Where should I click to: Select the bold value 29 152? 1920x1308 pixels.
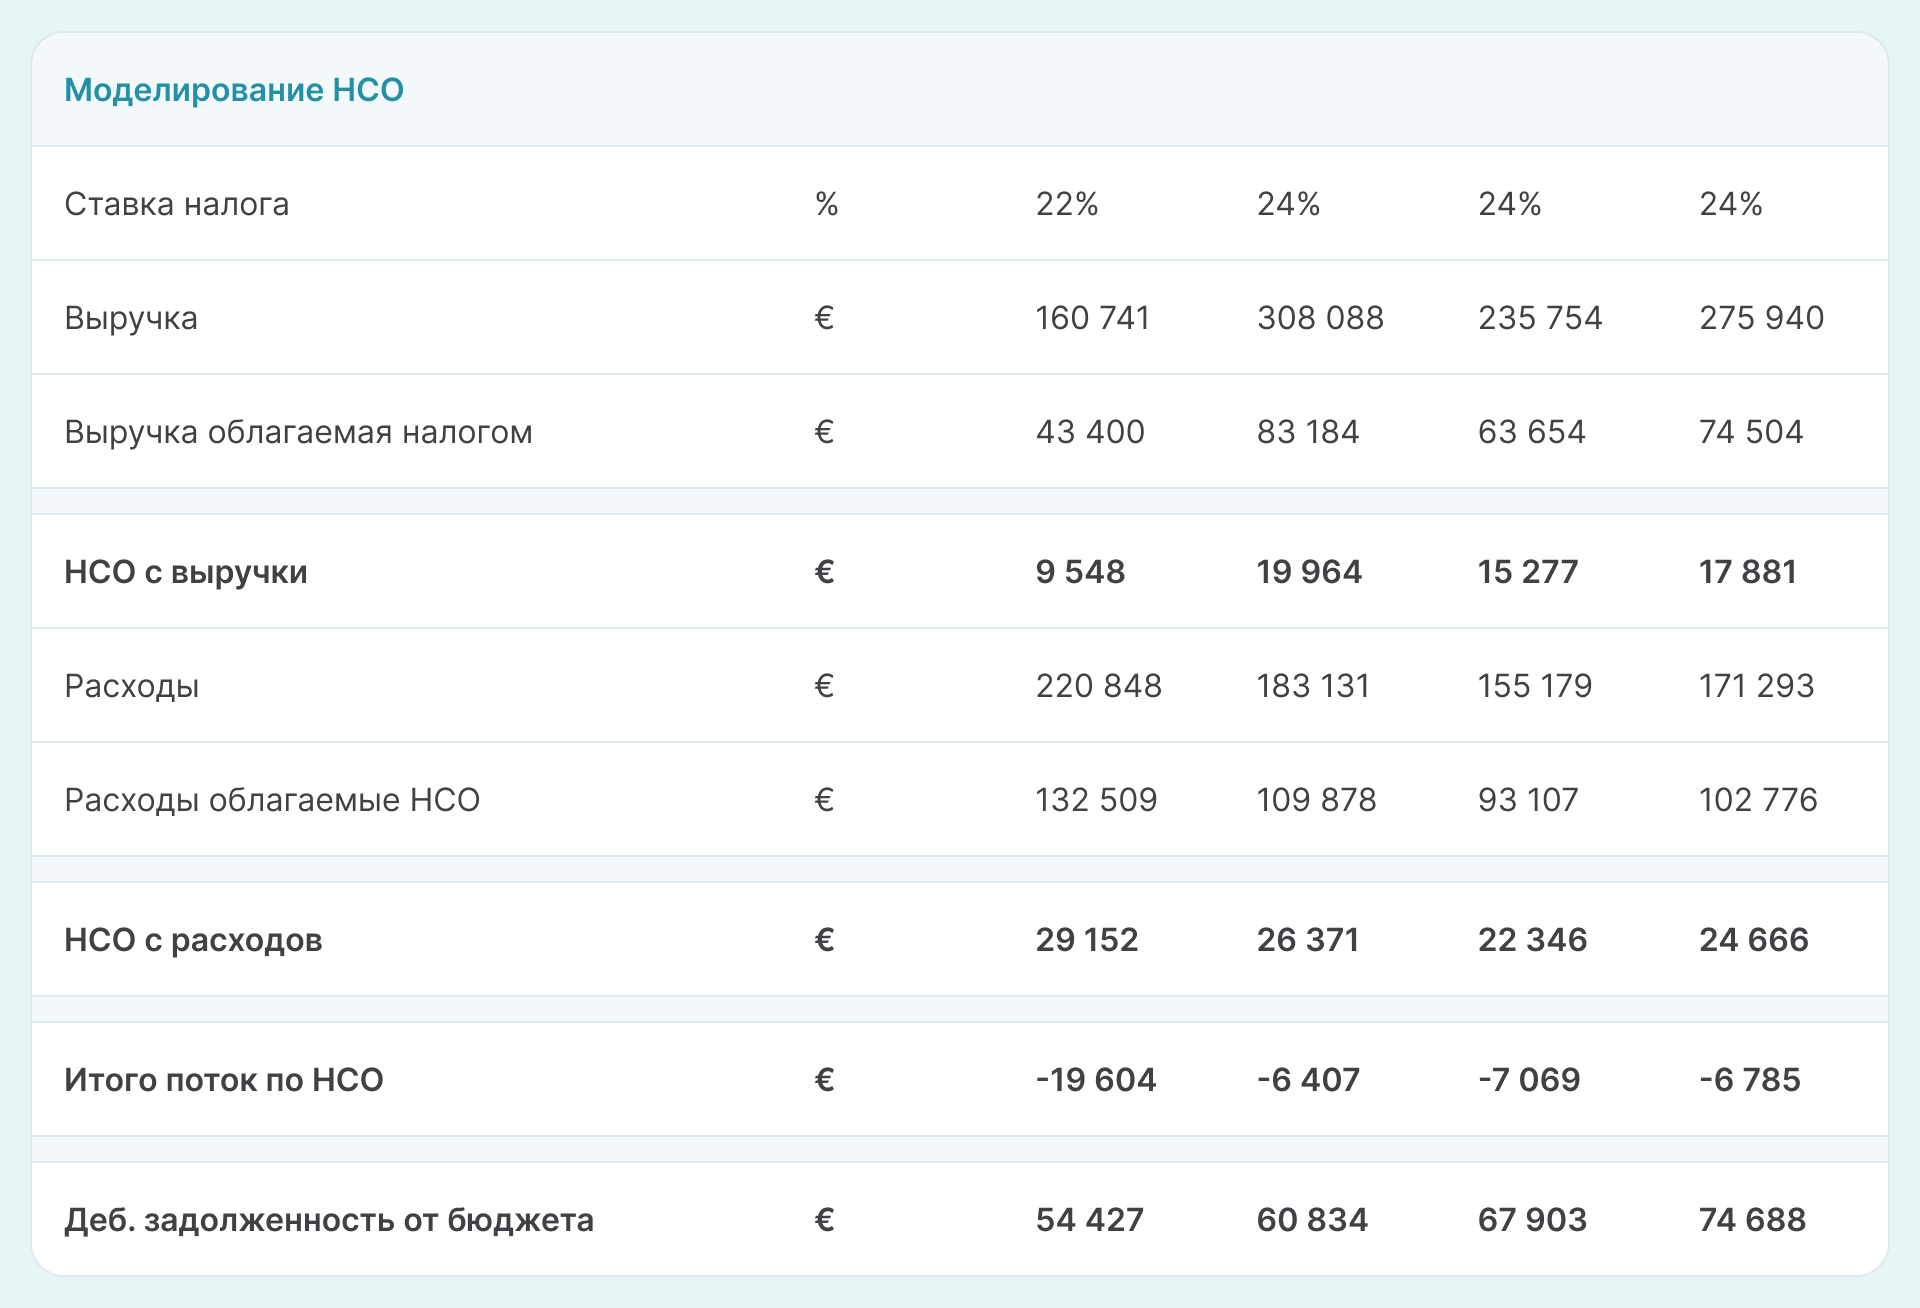pyautogui.click(x=1086, y=940)
